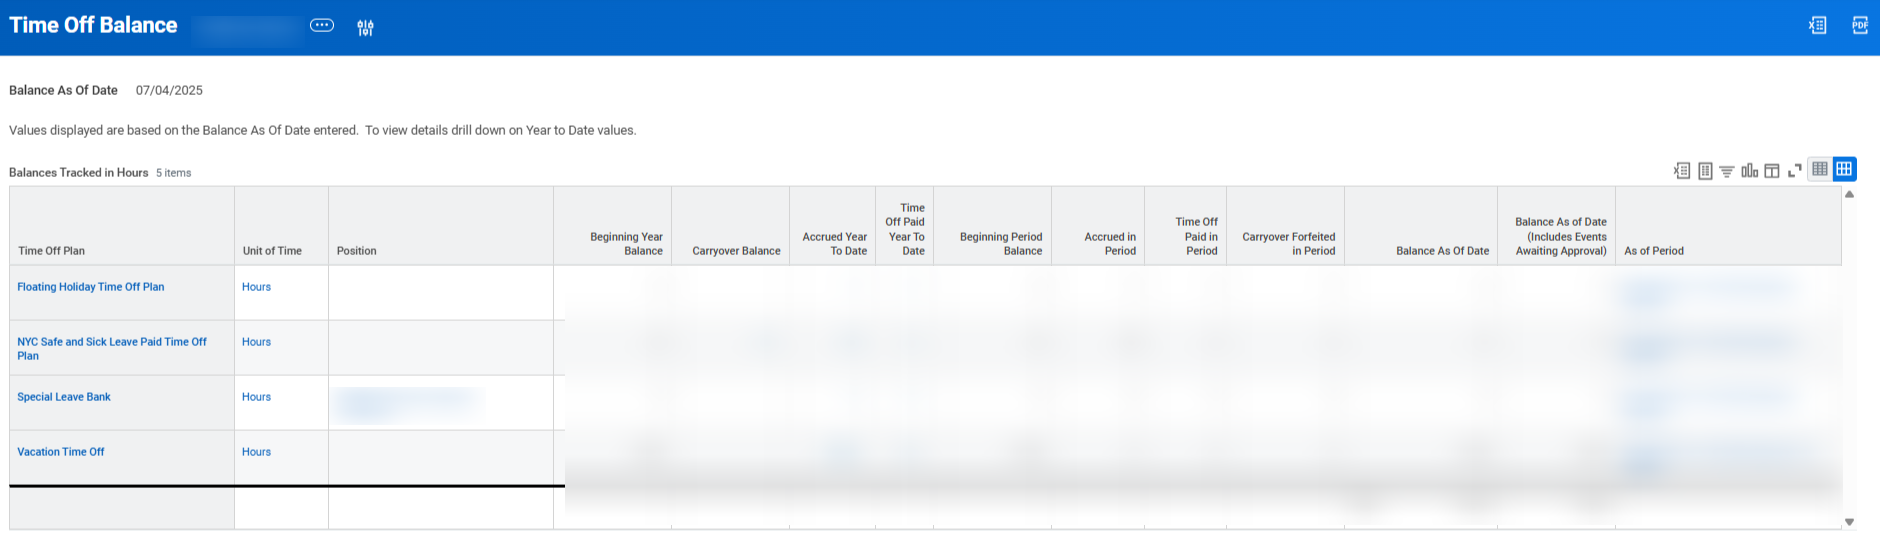1880x538 pixels.
Task: Open NYC Safe and Sick Leave plan
Action: (x=112, y=349)
